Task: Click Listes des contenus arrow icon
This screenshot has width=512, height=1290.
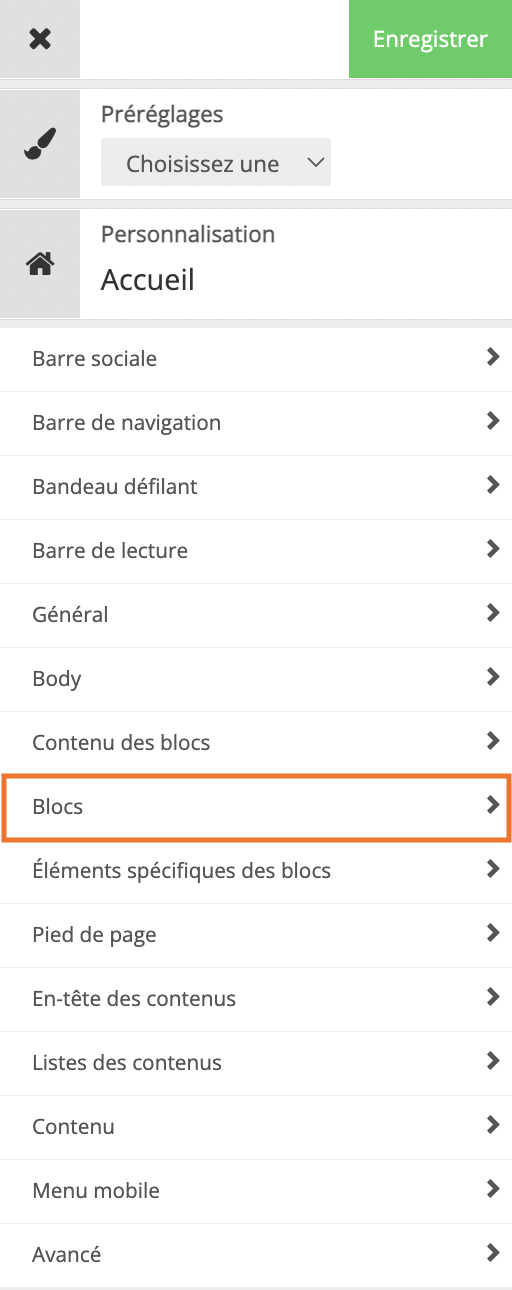Action: coord(492,1061)
